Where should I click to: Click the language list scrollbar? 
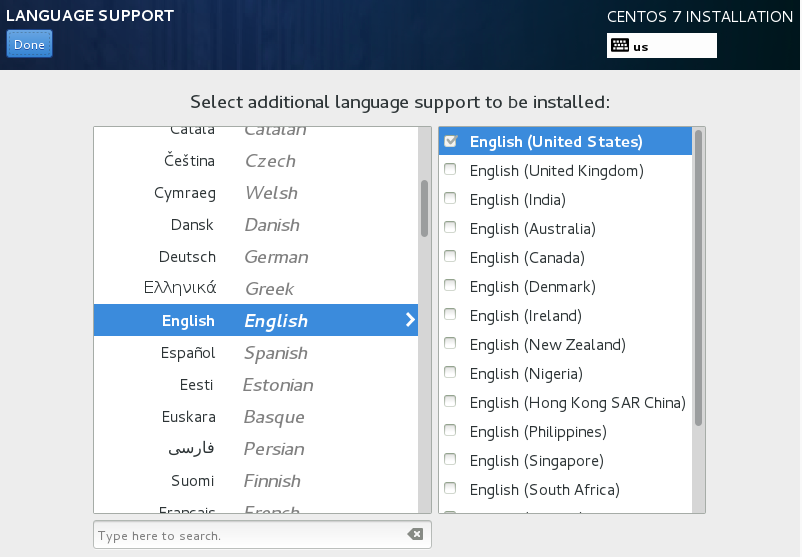[424, 208]
